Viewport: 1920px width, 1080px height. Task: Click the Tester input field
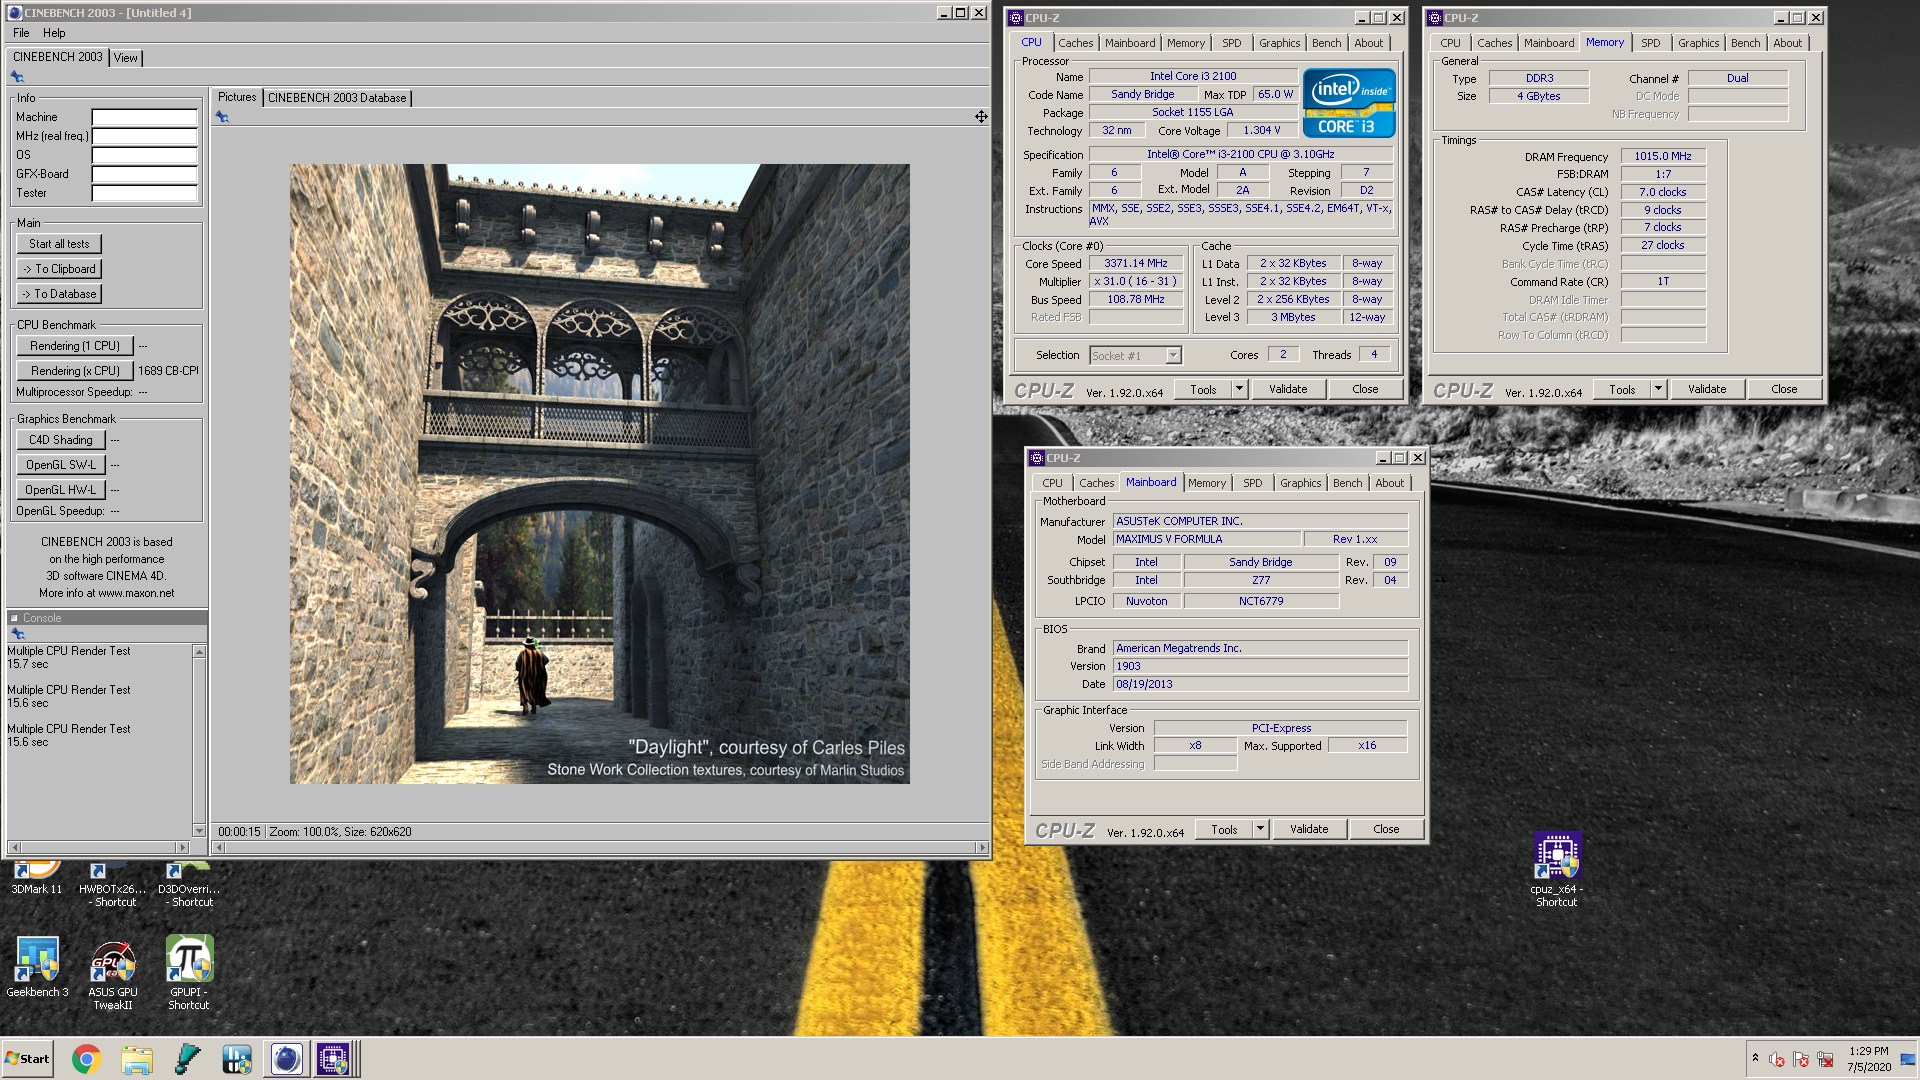click(144, 193)
